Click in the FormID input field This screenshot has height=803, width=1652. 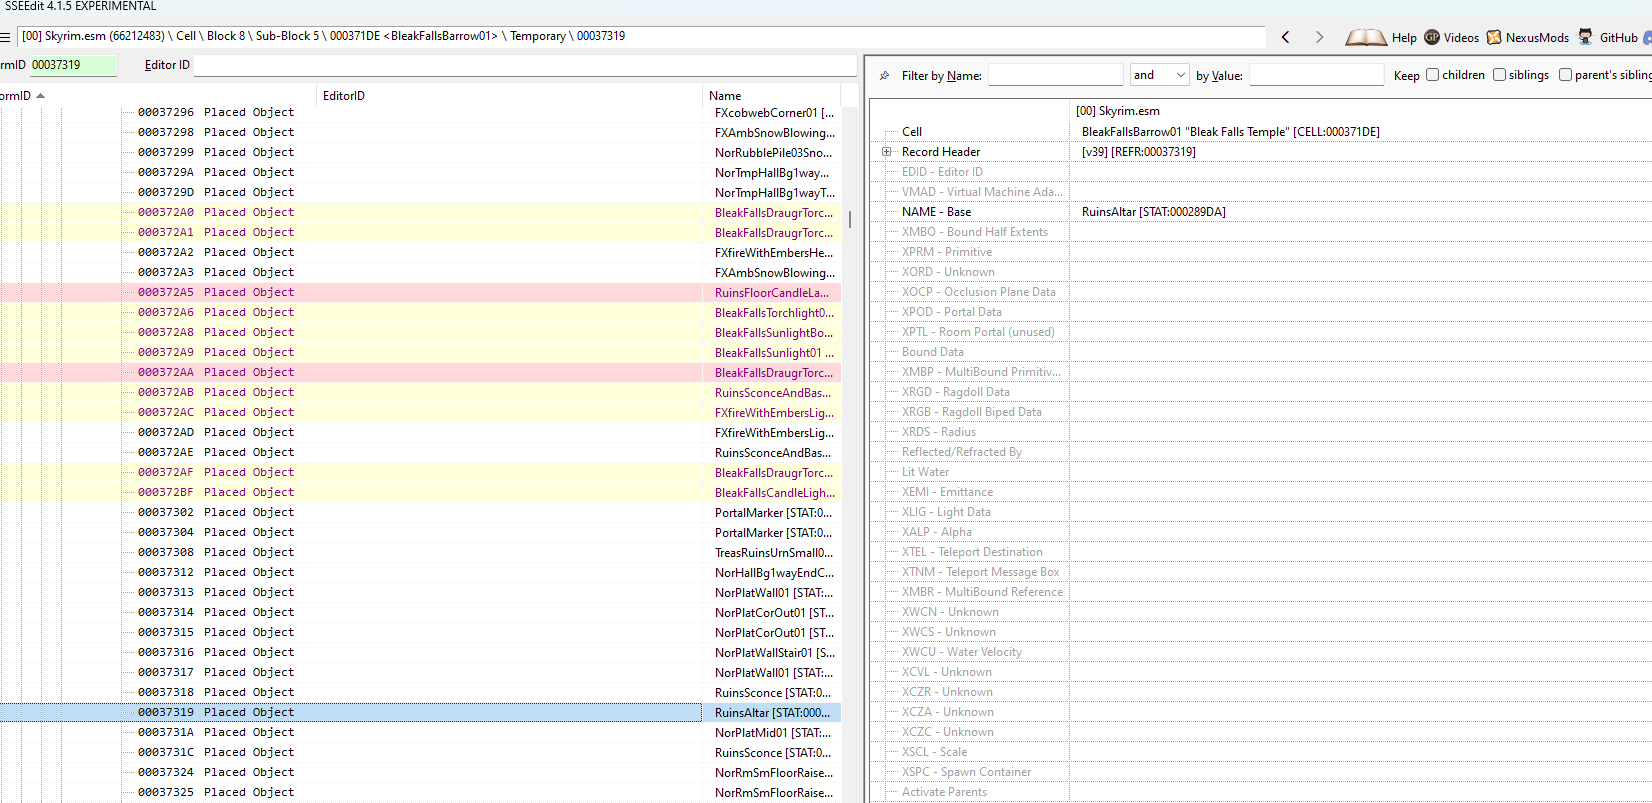[73, 65]
